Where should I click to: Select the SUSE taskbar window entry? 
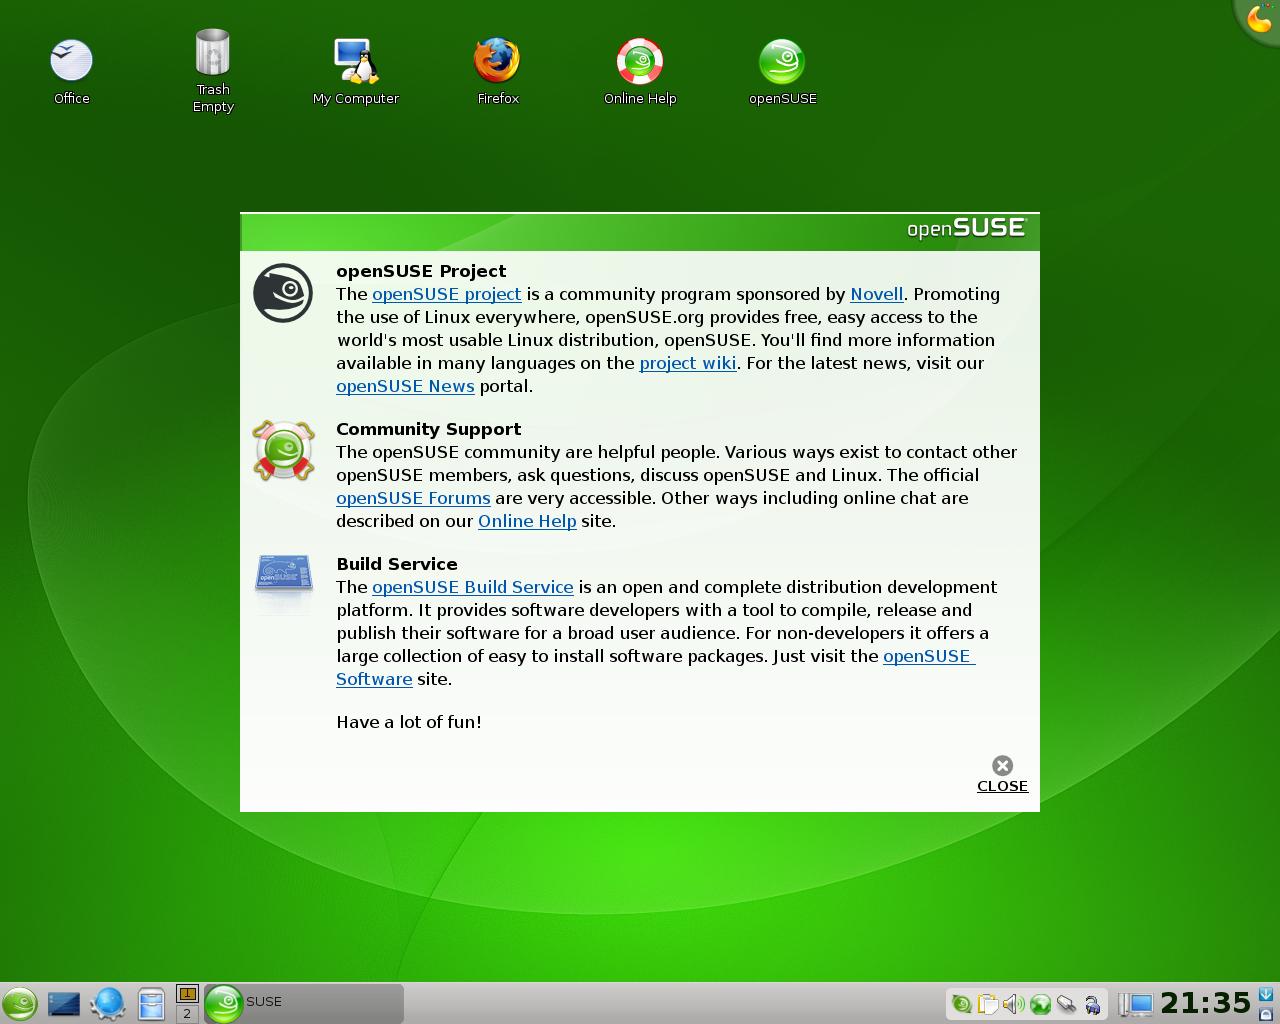tap(303, 1003)
